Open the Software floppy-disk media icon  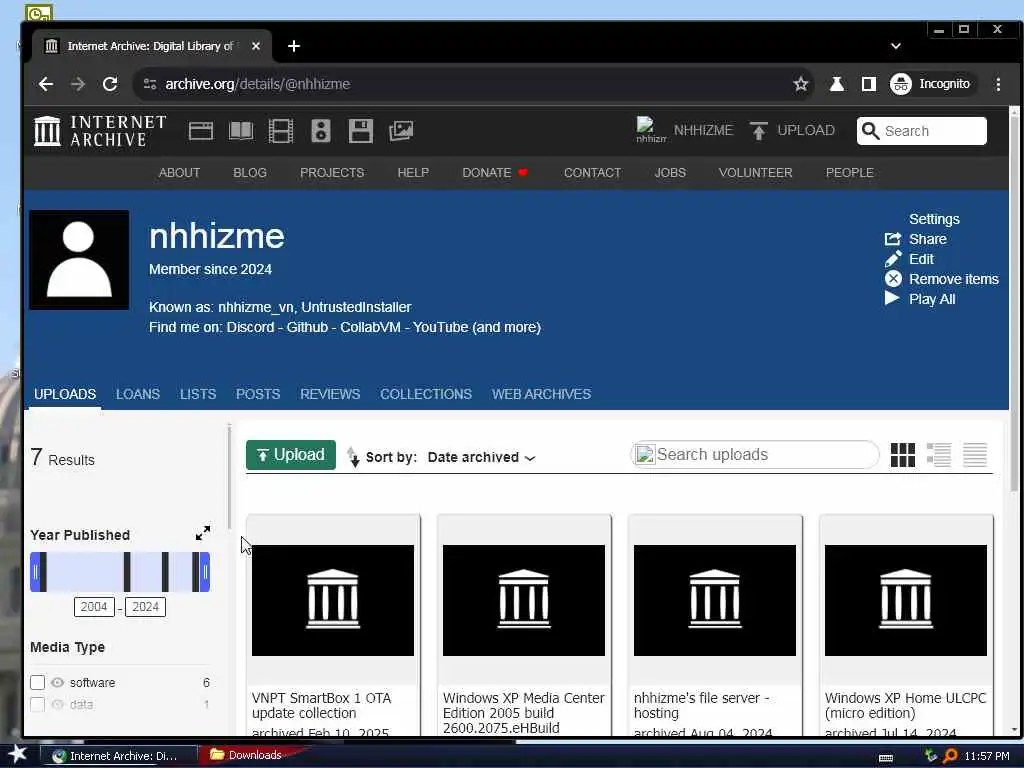click(x=360, y=131)
